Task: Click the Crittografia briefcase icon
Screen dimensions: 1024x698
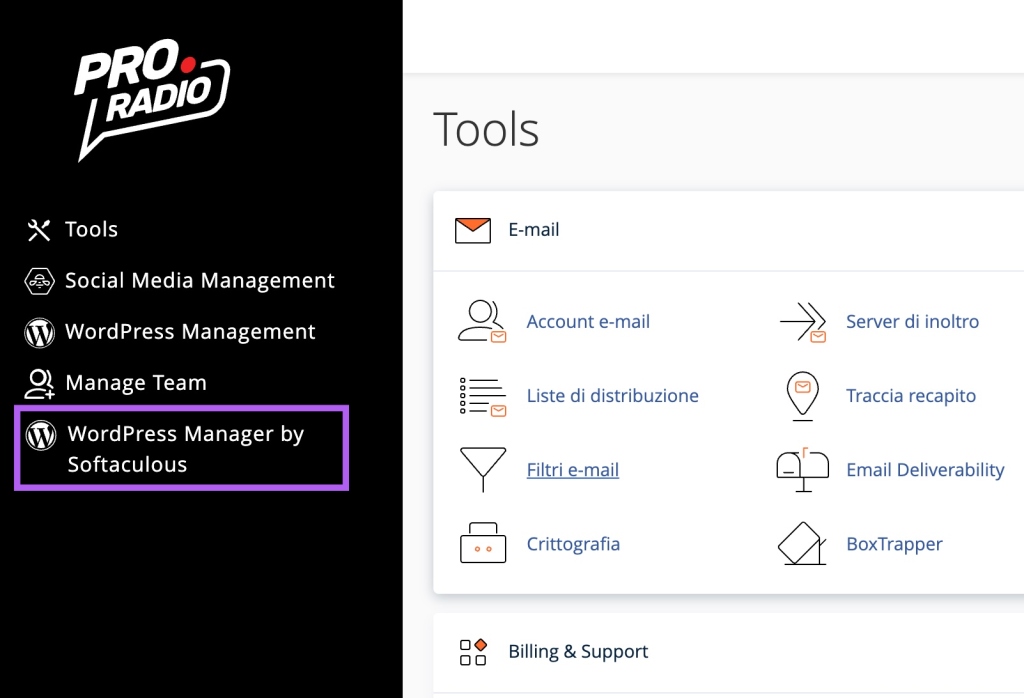Action: (x=482, y=544)
